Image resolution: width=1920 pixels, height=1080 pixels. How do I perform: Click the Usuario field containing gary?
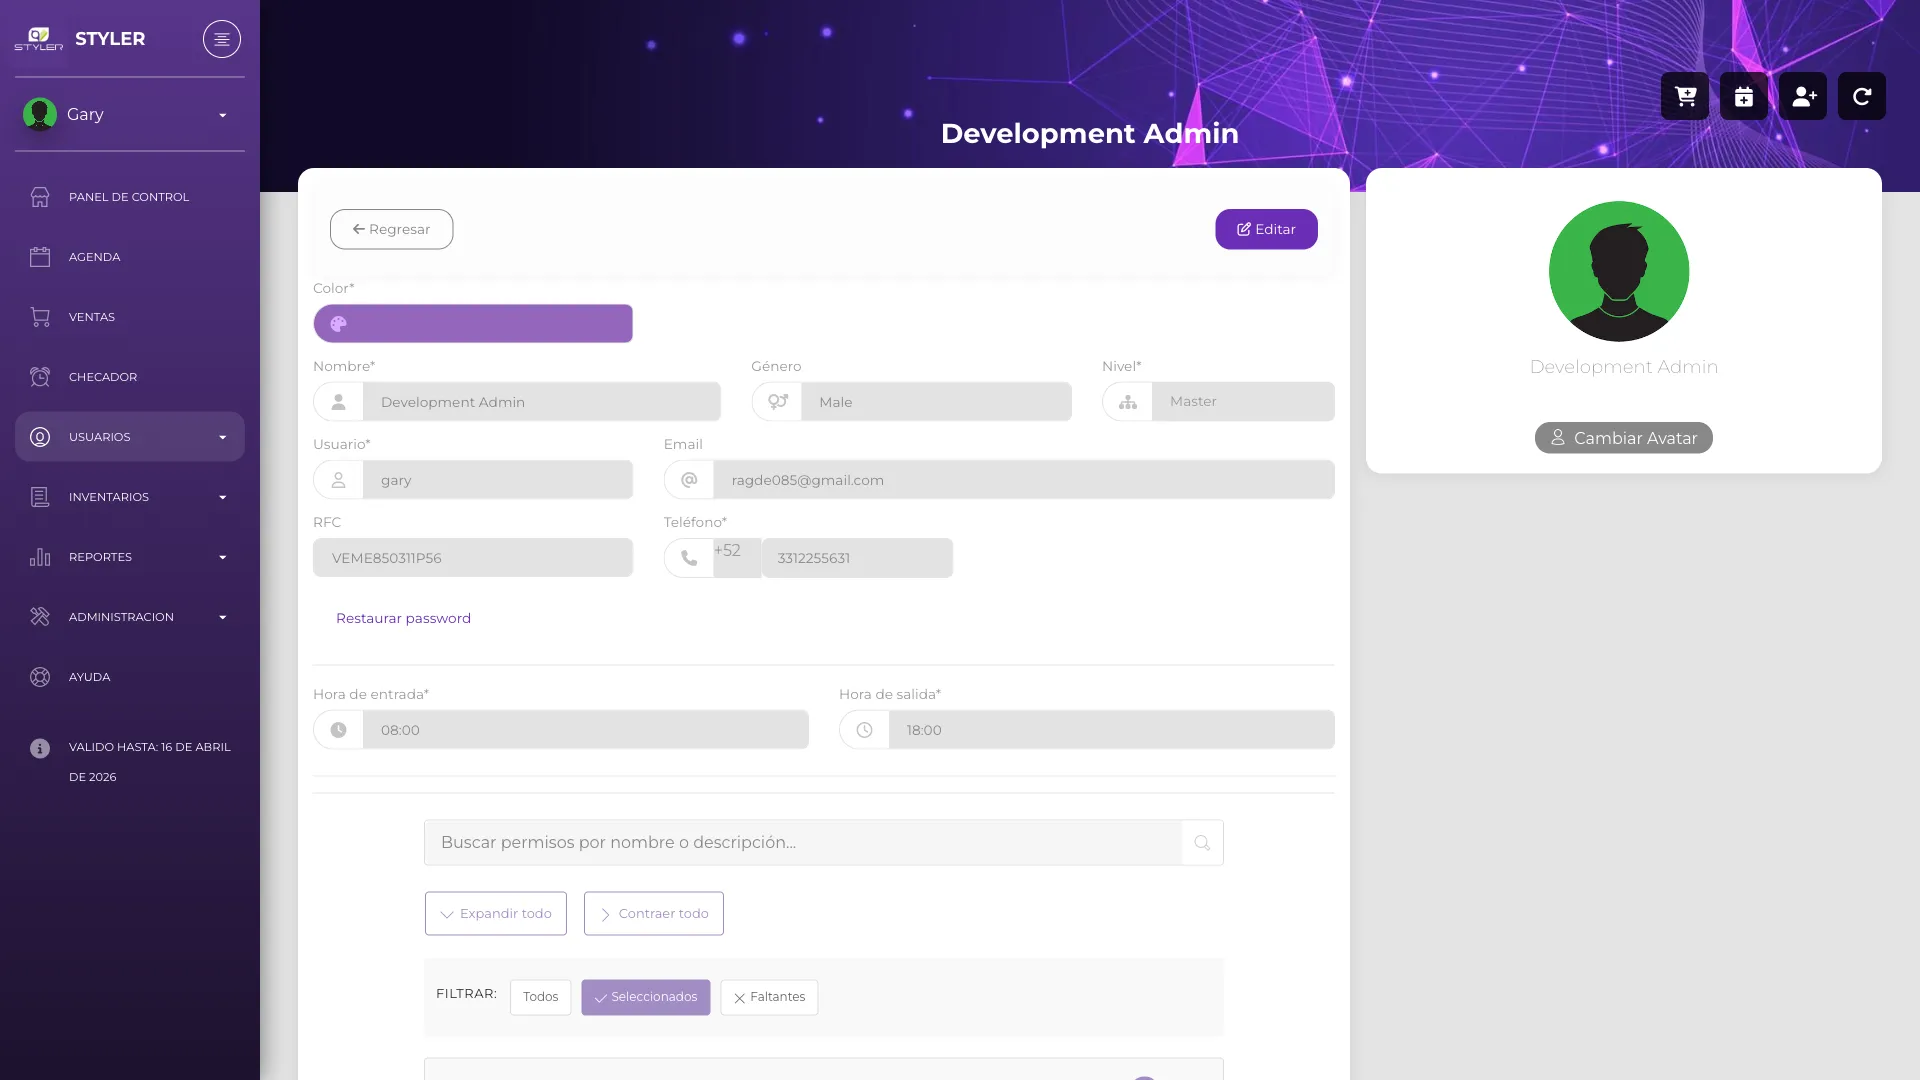[x=498, y=480]
